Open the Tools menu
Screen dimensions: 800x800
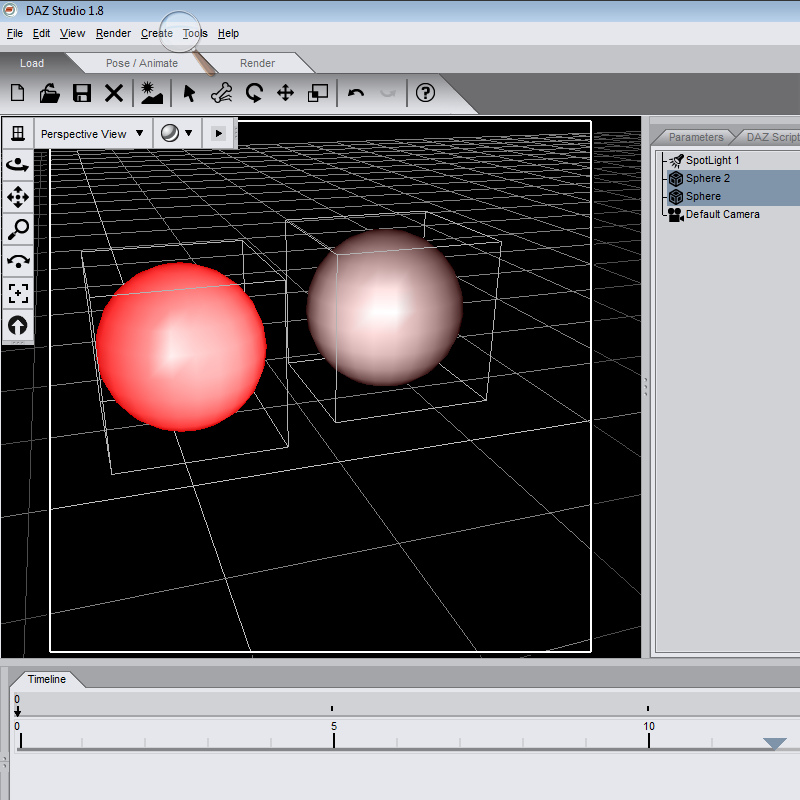tap(195, 33)
